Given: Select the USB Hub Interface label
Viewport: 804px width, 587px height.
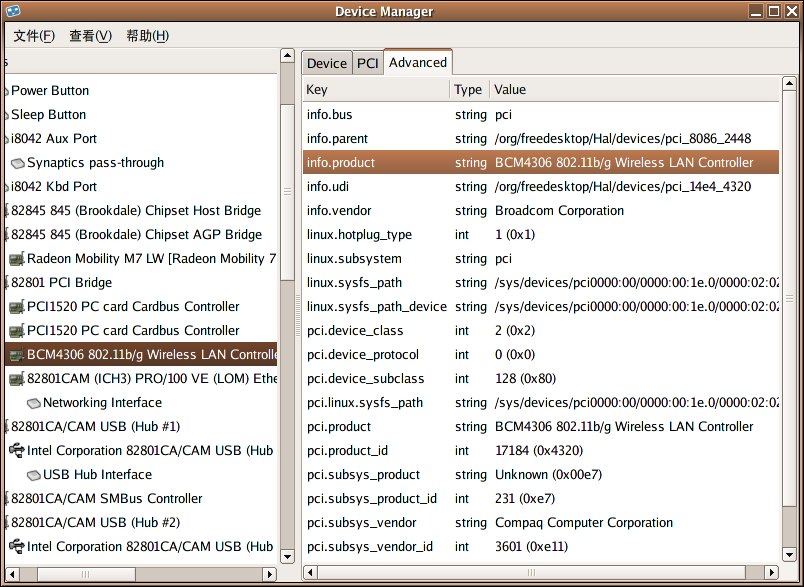Looking at the screenshot, I should [x=97, y=475].
